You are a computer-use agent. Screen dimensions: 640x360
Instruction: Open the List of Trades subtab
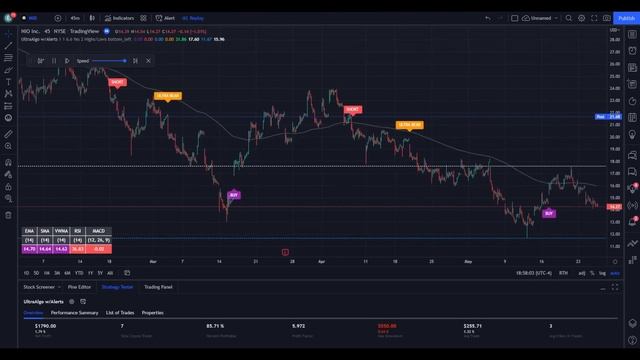point(120,313)
